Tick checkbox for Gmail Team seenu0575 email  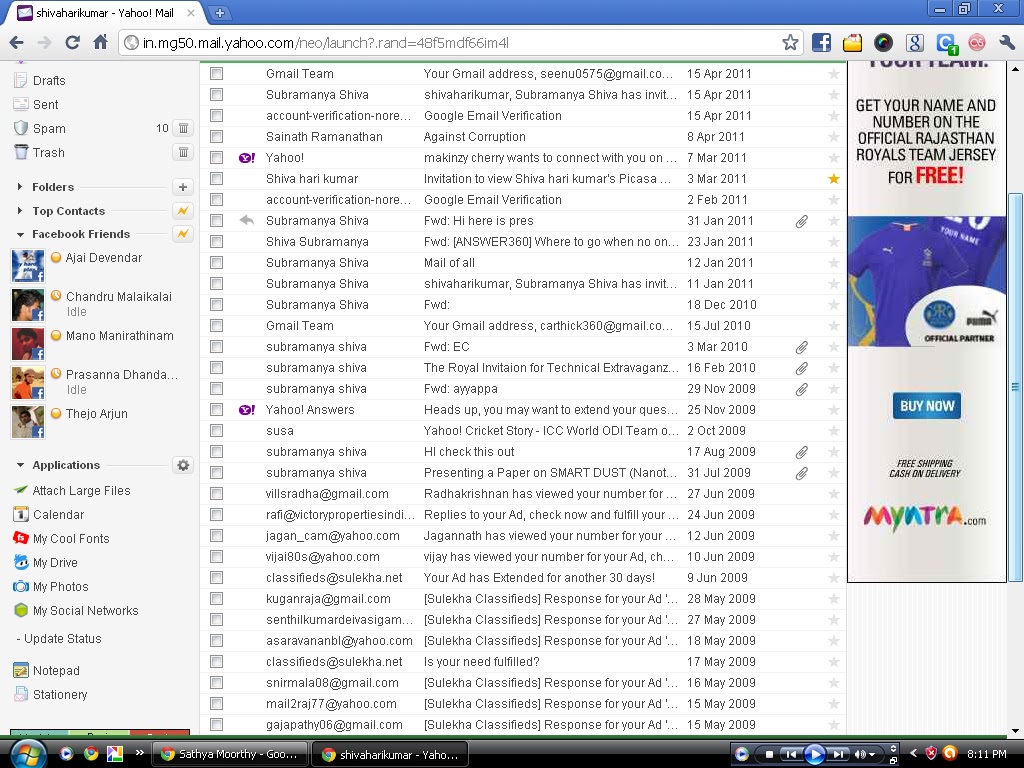click(216, 74)
